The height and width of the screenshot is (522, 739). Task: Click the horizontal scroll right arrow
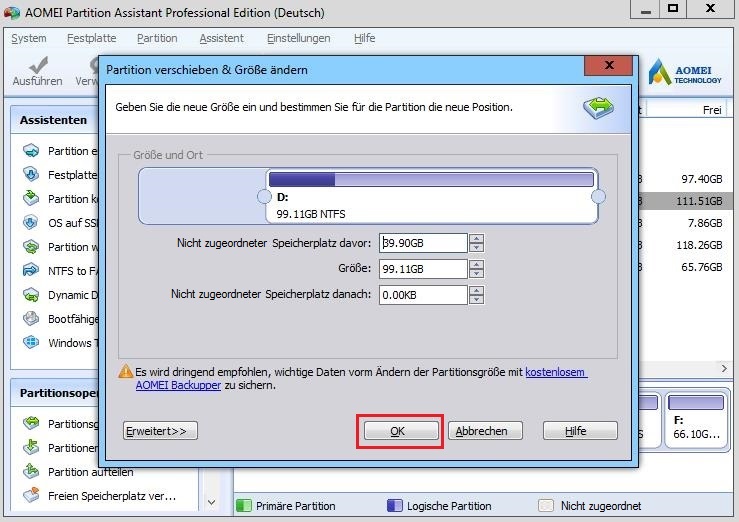(x=724, y=368)
